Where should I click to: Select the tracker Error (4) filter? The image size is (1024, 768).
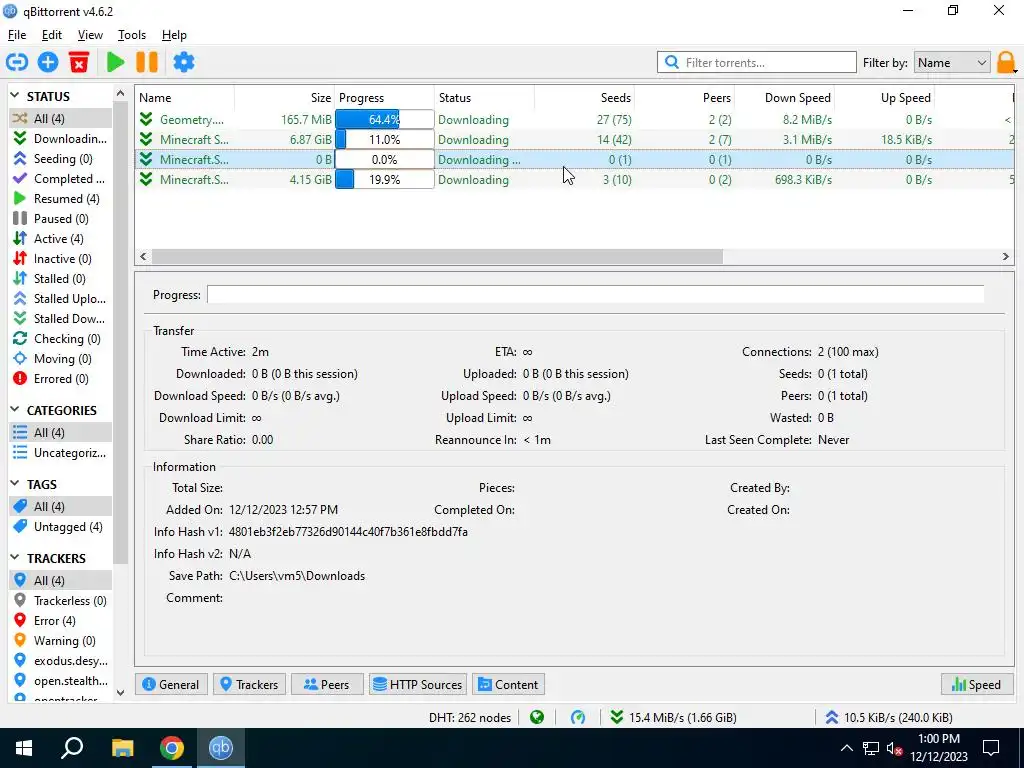[x=60, y=621]
